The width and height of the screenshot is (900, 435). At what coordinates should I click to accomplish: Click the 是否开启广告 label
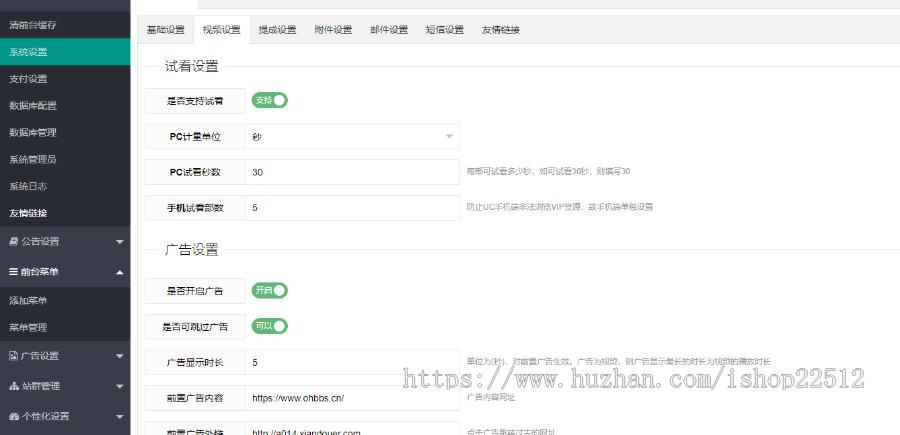195,291
